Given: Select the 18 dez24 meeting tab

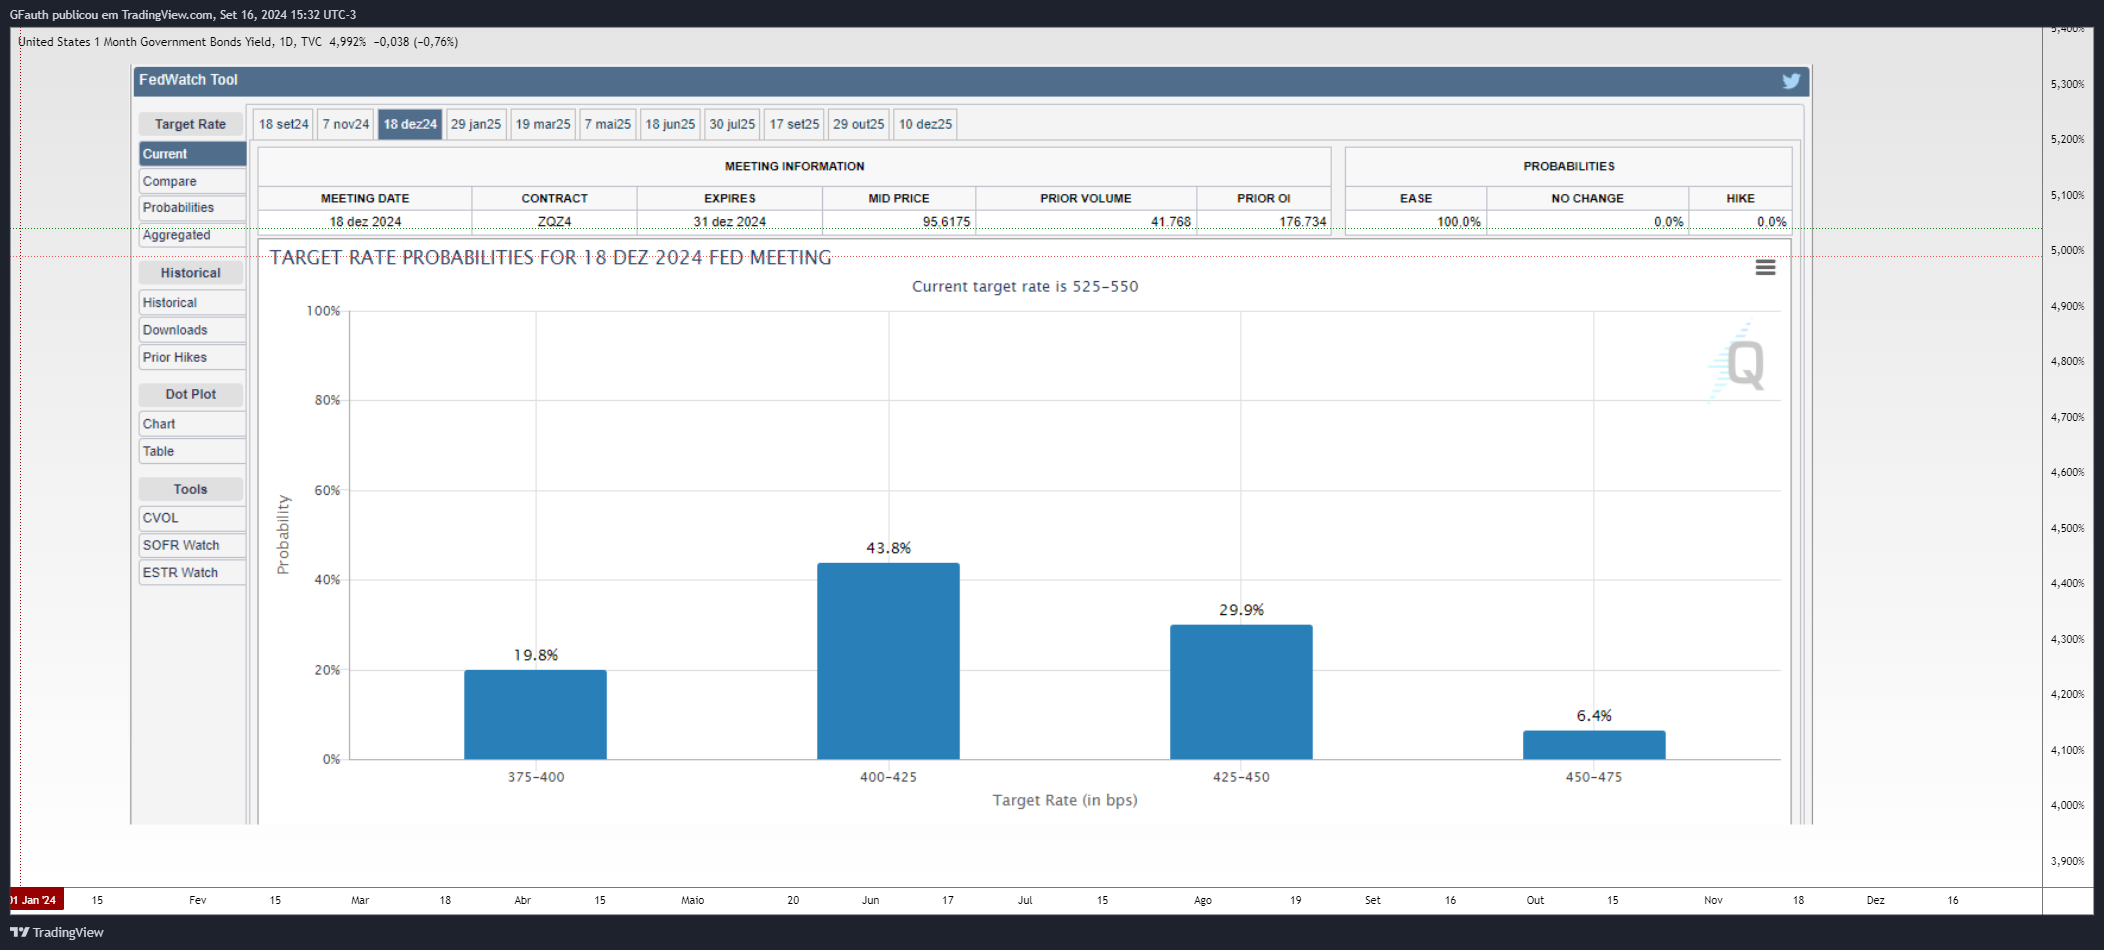Looking at the screenshot, I should (x=410, y=124).
